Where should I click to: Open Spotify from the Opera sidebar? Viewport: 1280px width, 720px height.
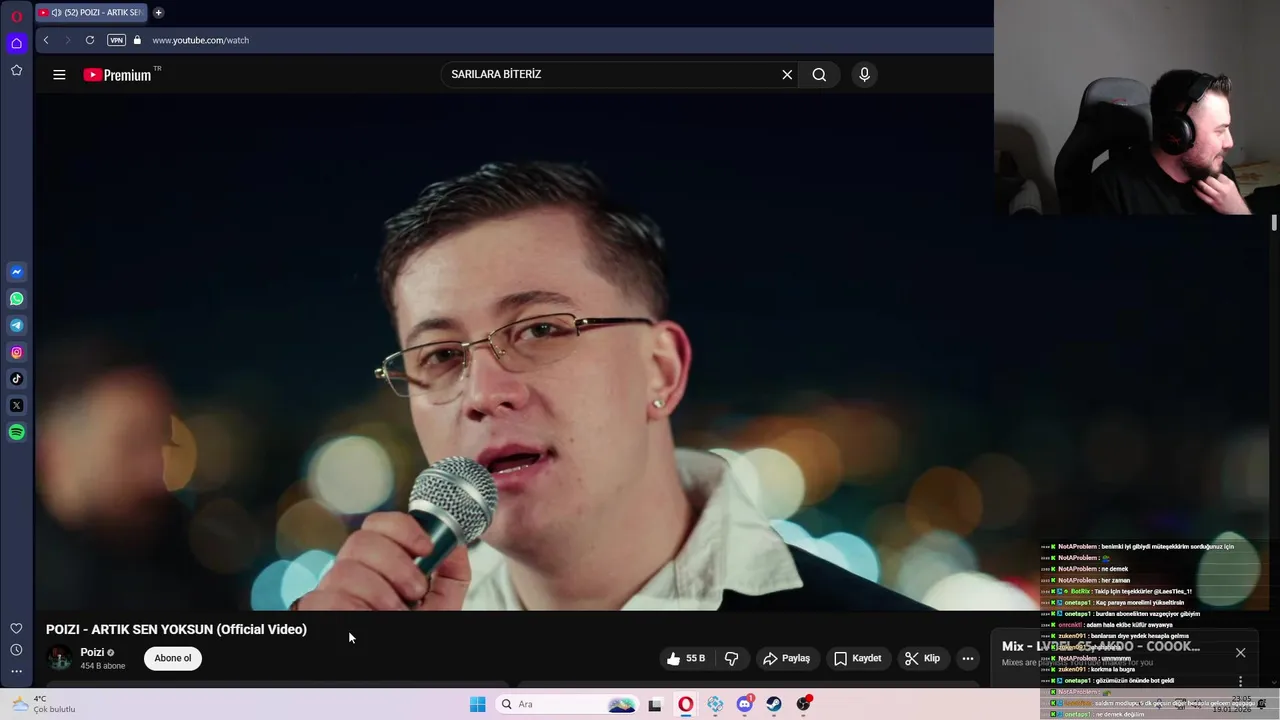[16, 432]
